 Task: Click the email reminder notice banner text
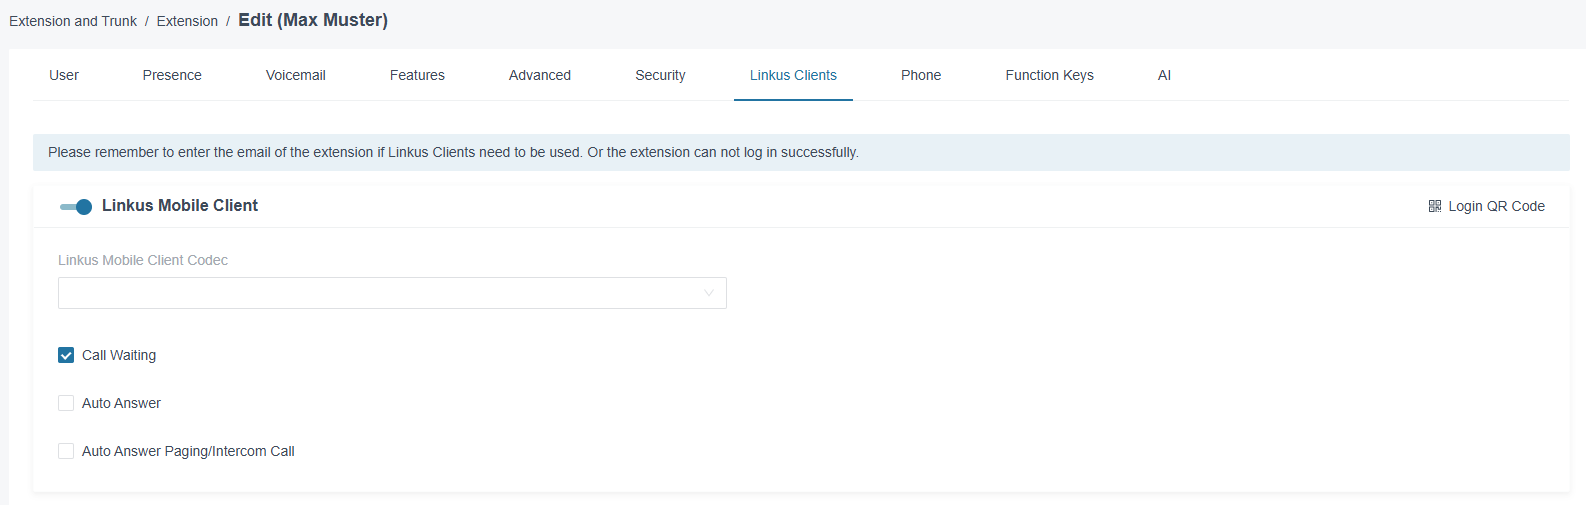pos(453,152)
